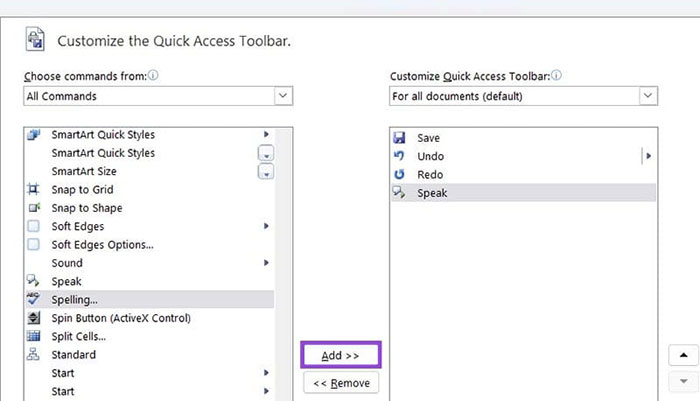This screenshot has width=700, height=401.
Task: Click the Soft Edges submenu arrow
Action: pyautogui.click(x=266, y=226)
